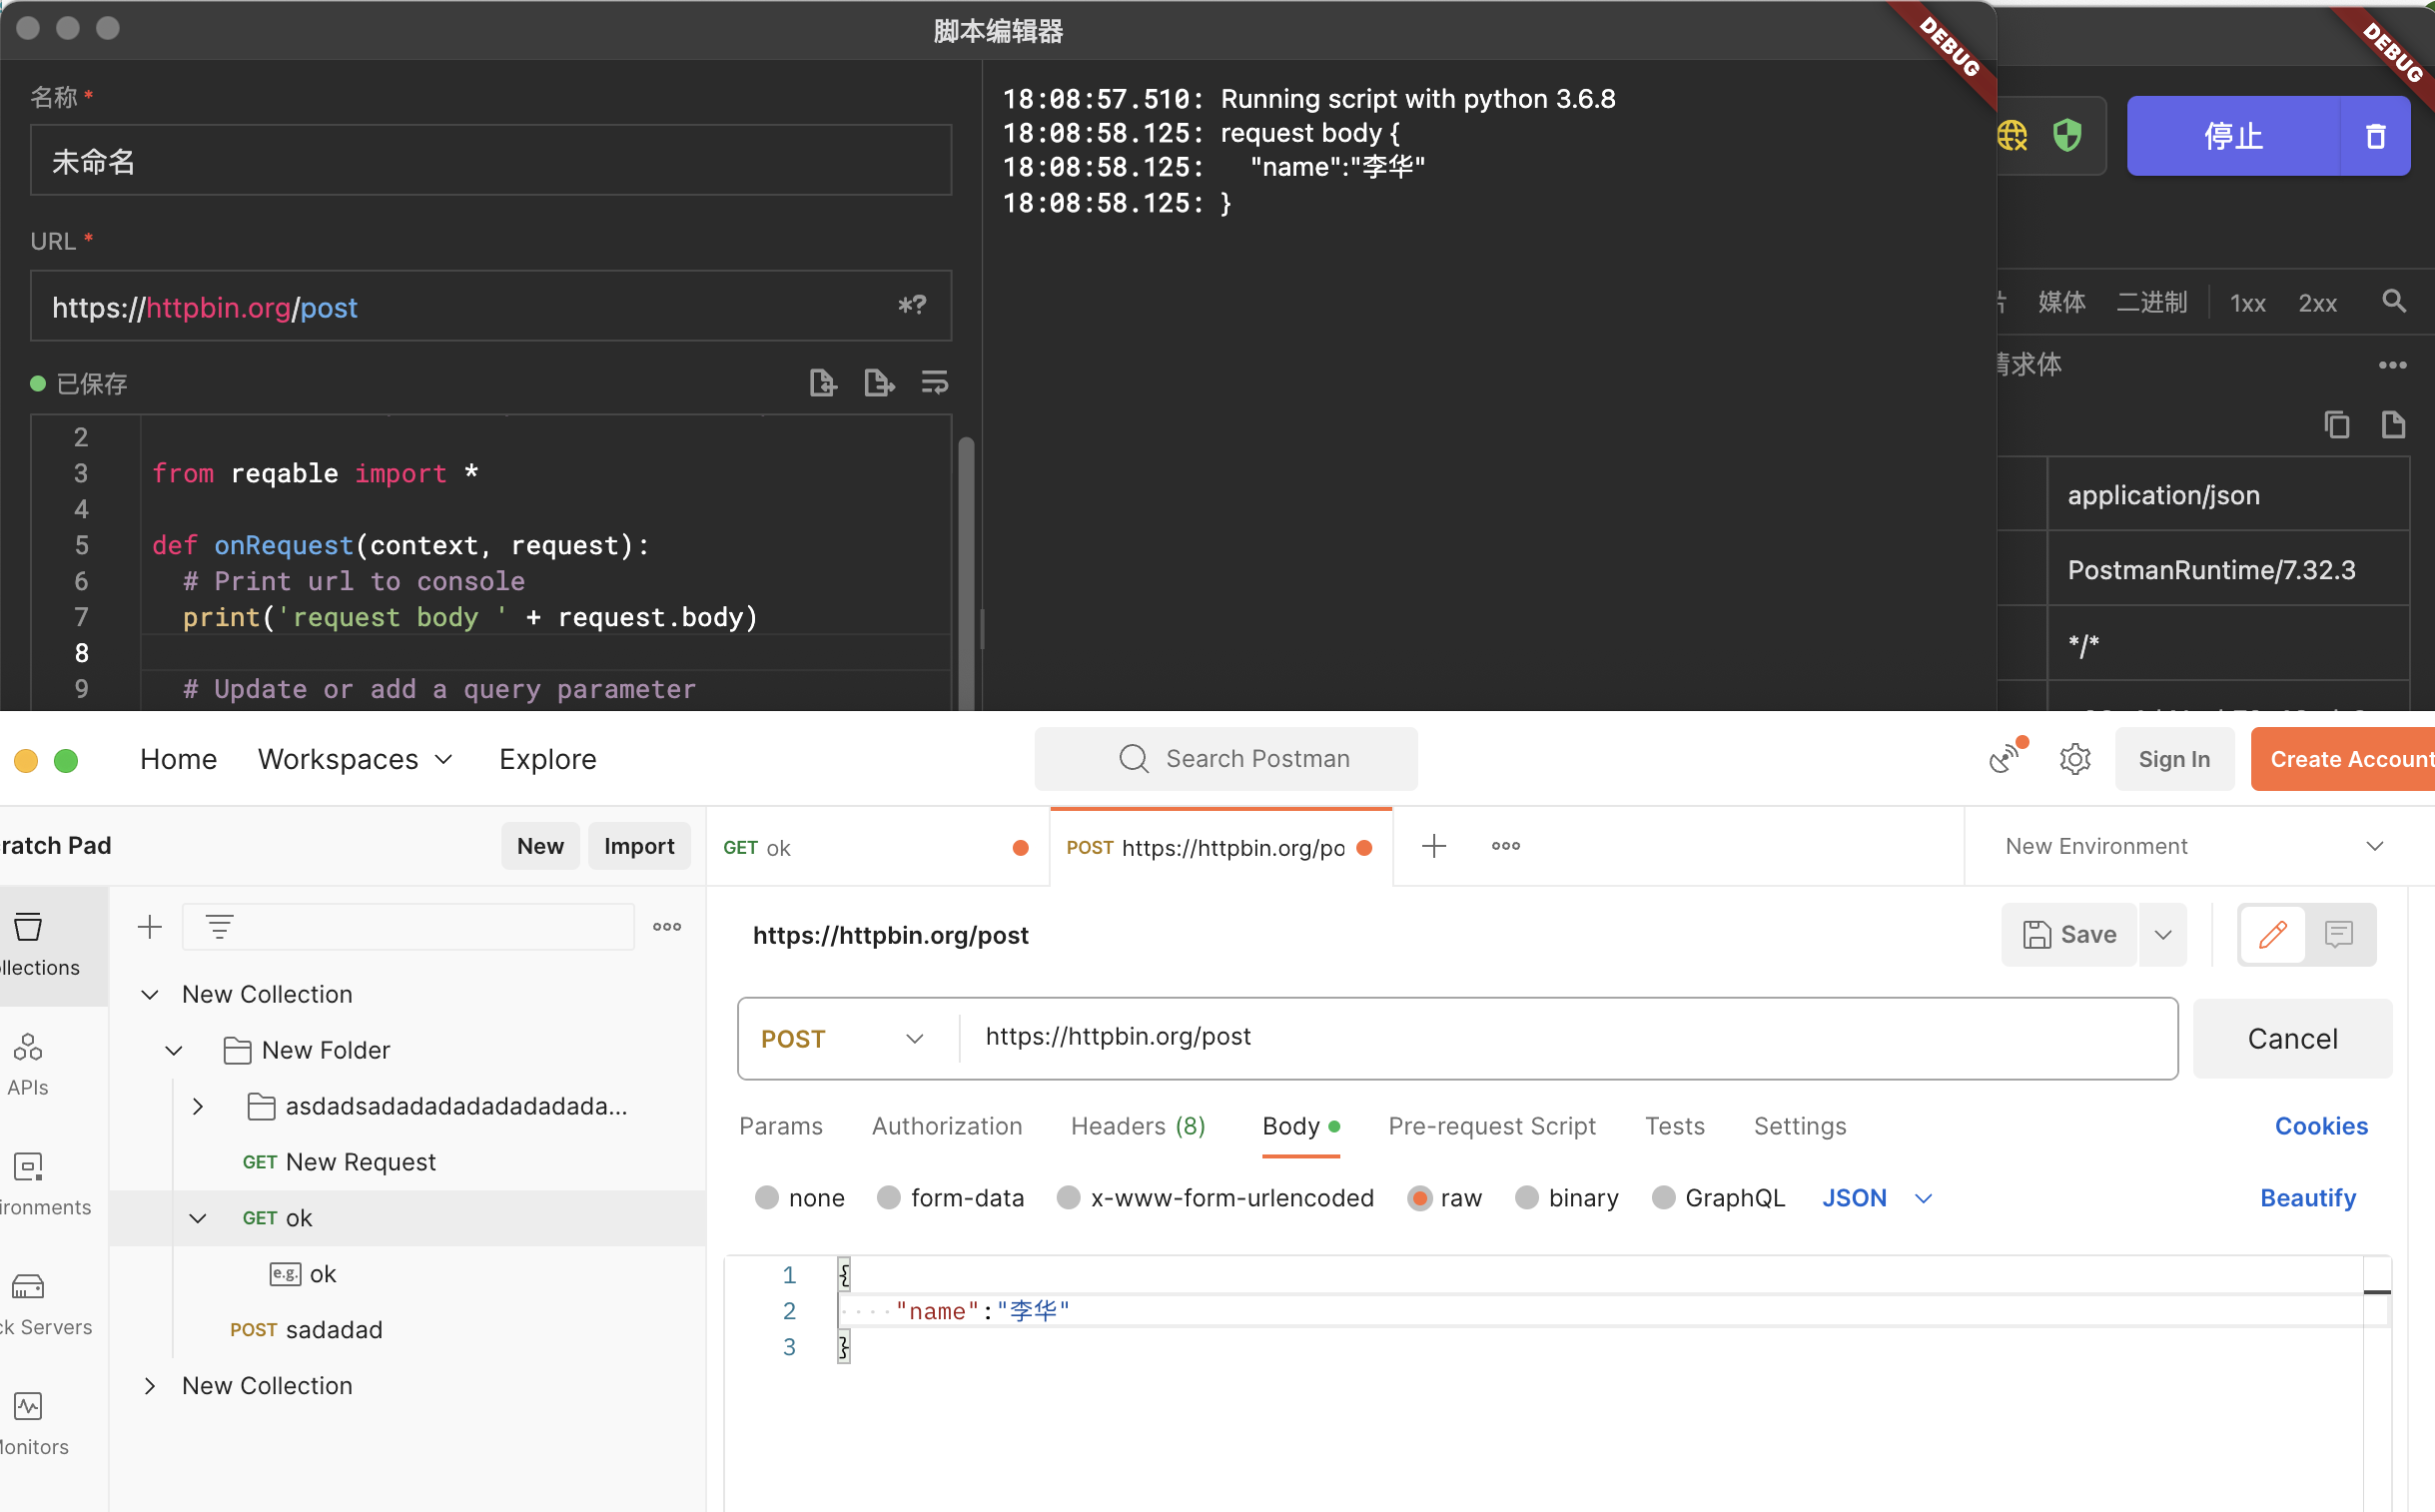Choose the form-data body type
This screenshot has width=2435, height=1512.
[888, 1197]
